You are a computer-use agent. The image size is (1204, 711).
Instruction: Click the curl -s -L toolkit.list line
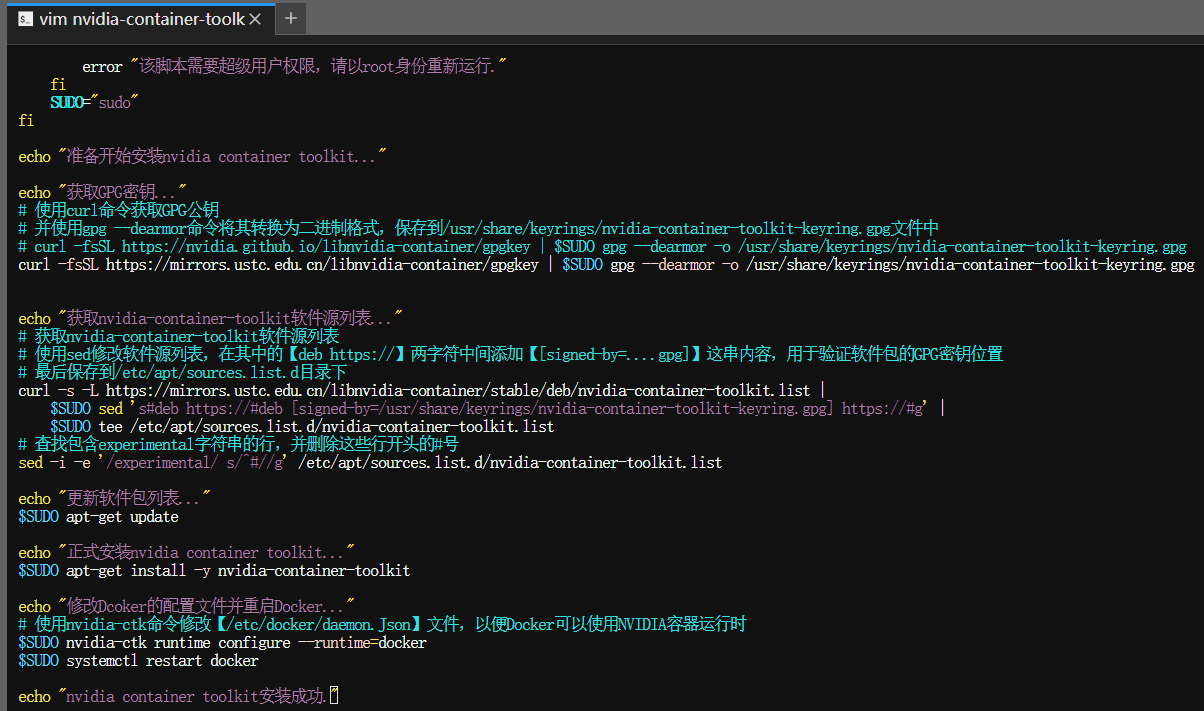point(422,390)
